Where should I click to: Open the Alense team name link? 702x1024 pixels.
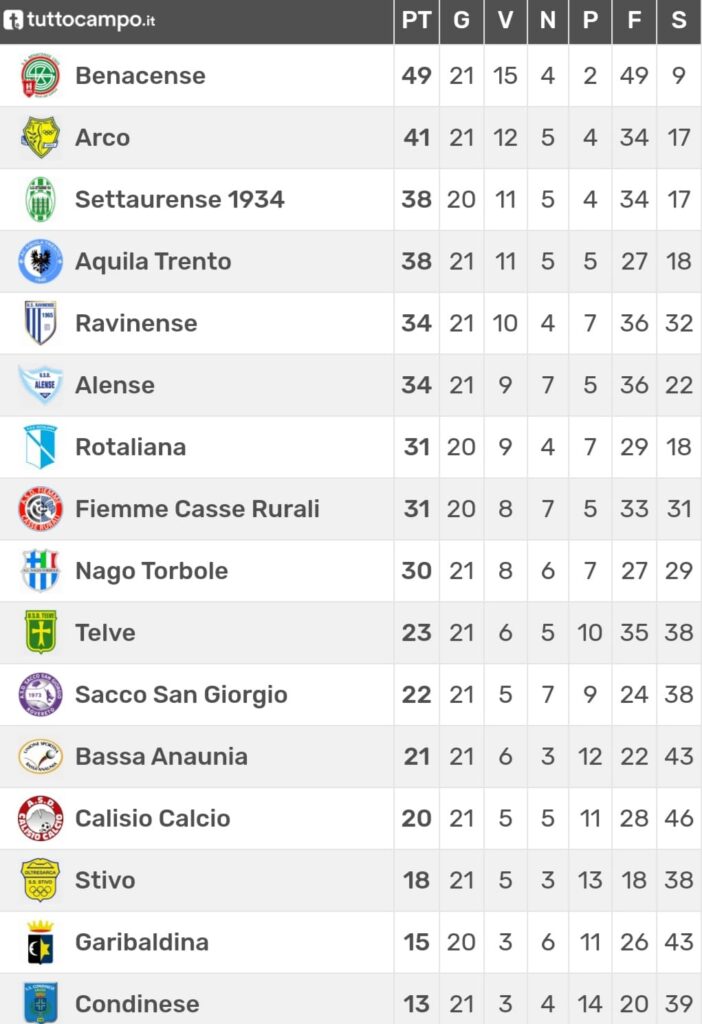tap(115, 385)
